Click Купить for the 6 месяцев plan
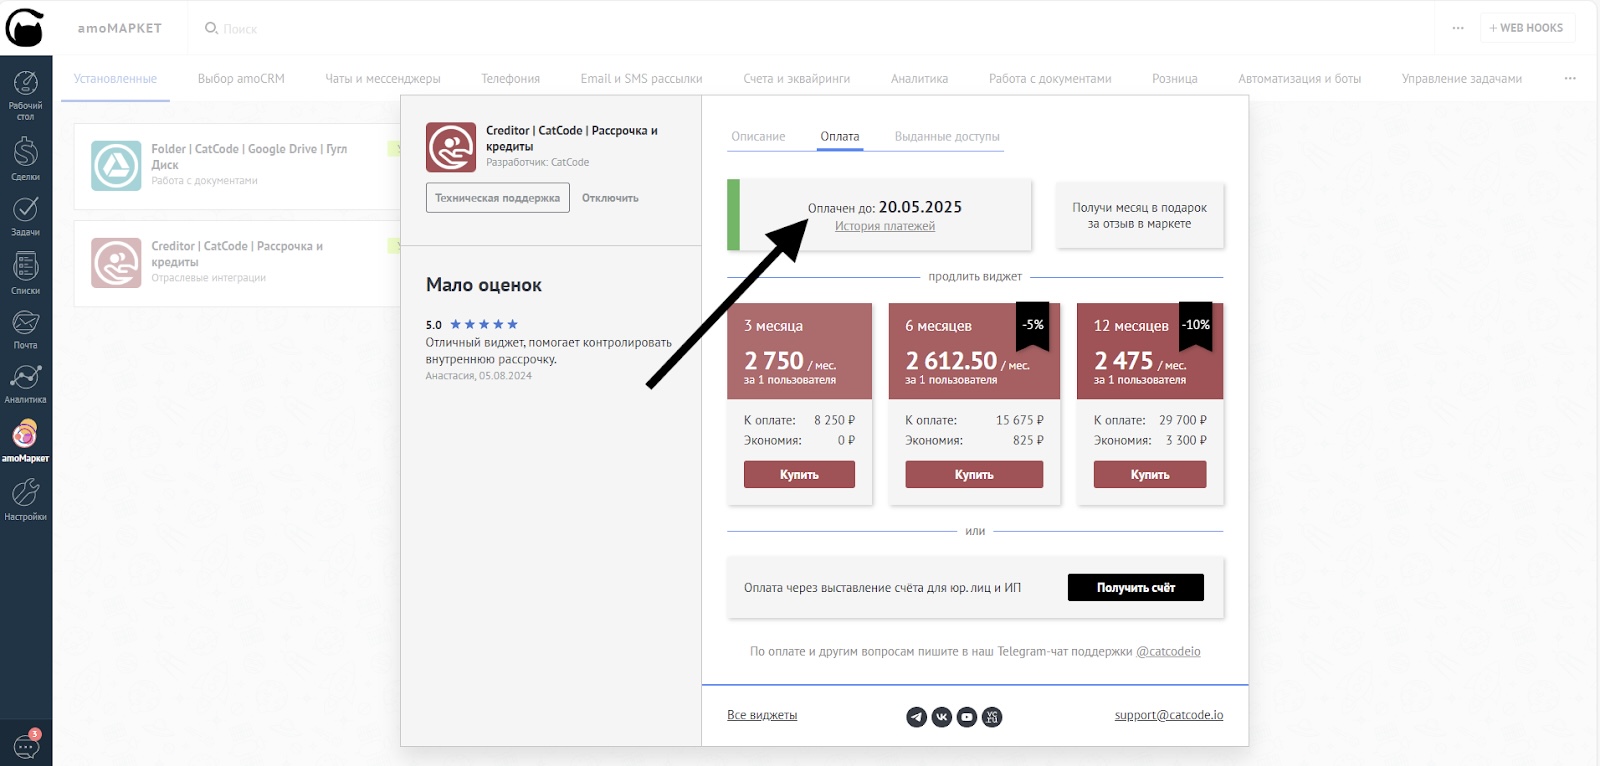This screenshot has height=766, width=1600. click(x=974, y=474)
